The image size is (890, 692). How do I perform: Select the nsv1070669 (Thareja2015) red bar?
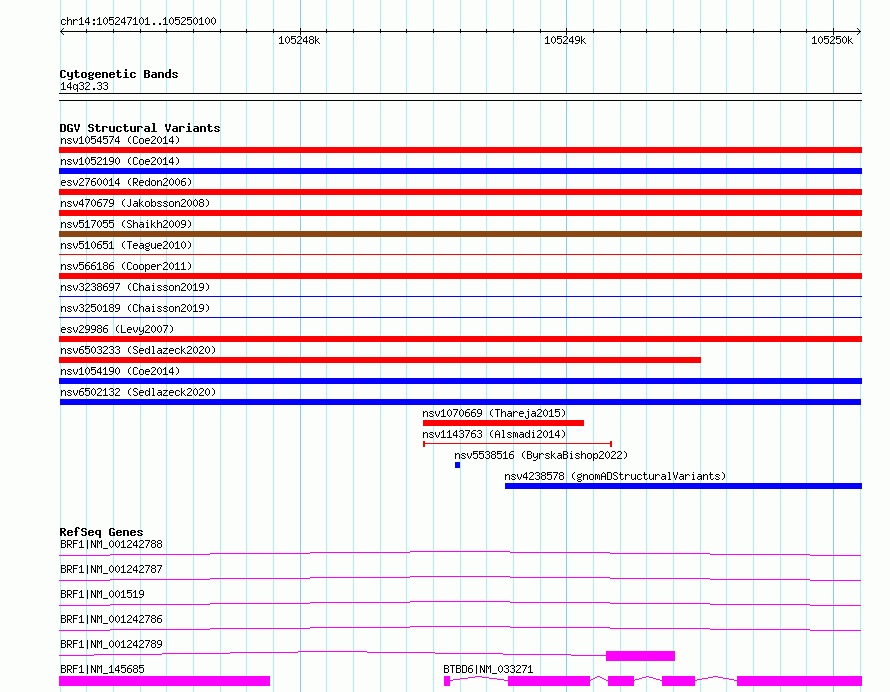pyautogui.click(x=503, y=423)
